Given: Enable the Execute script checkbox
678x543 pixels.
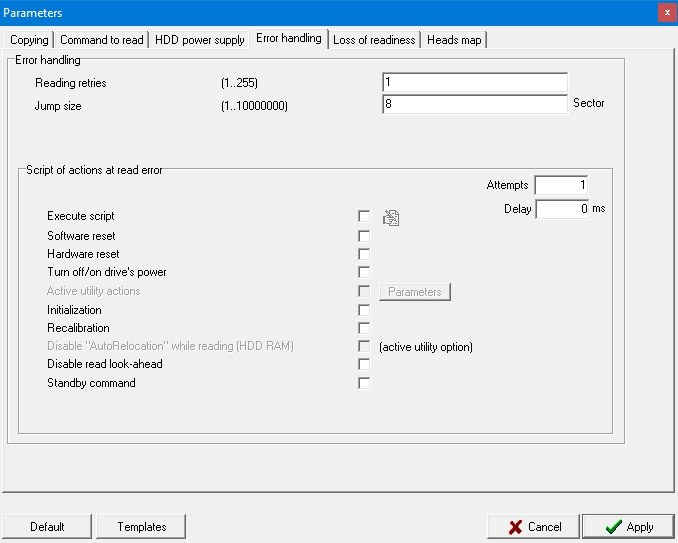Looking at the screenshot, I should tap(364, 216).
